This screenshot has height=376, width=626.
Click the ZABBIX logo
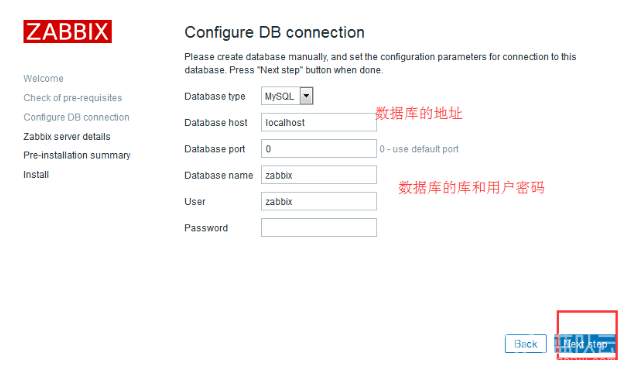[x=67, y=32]
